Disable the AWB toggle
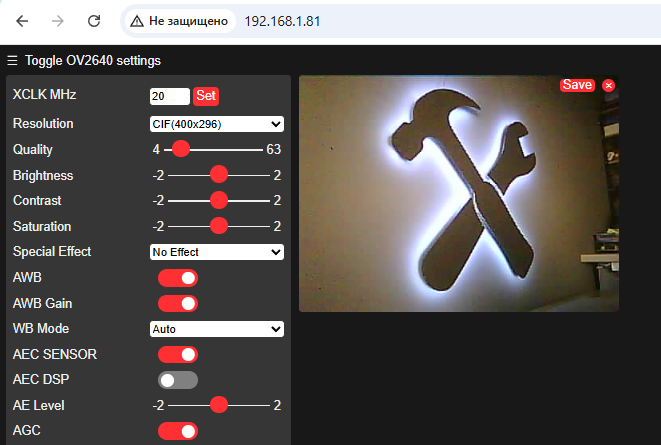Screen dimensions: 661x445 click(x=178, y=278)
